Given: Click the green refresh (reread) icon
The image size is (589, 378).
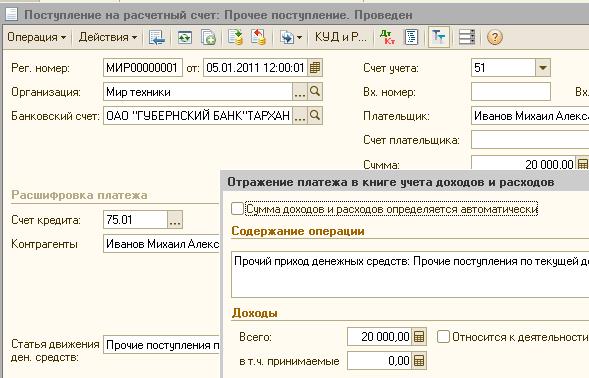Looking at the screenshot, I should click(x=185, y=38).
